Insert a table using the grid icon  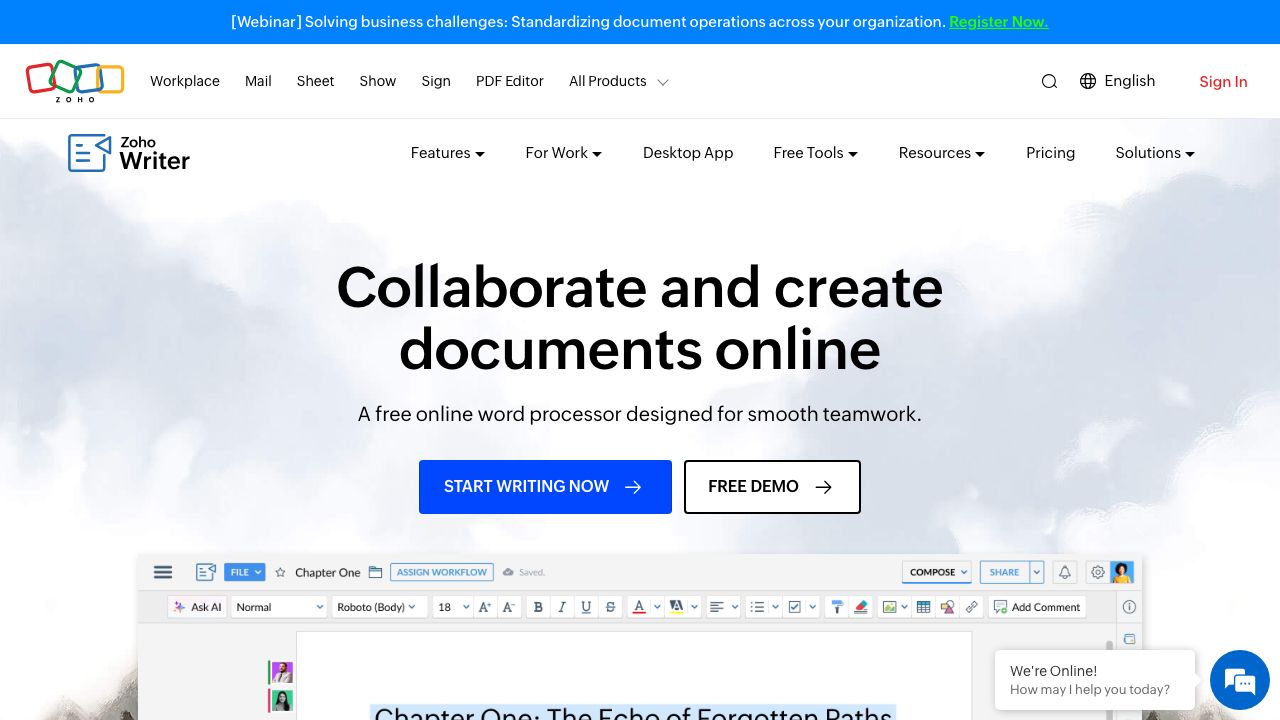(923, 607)
